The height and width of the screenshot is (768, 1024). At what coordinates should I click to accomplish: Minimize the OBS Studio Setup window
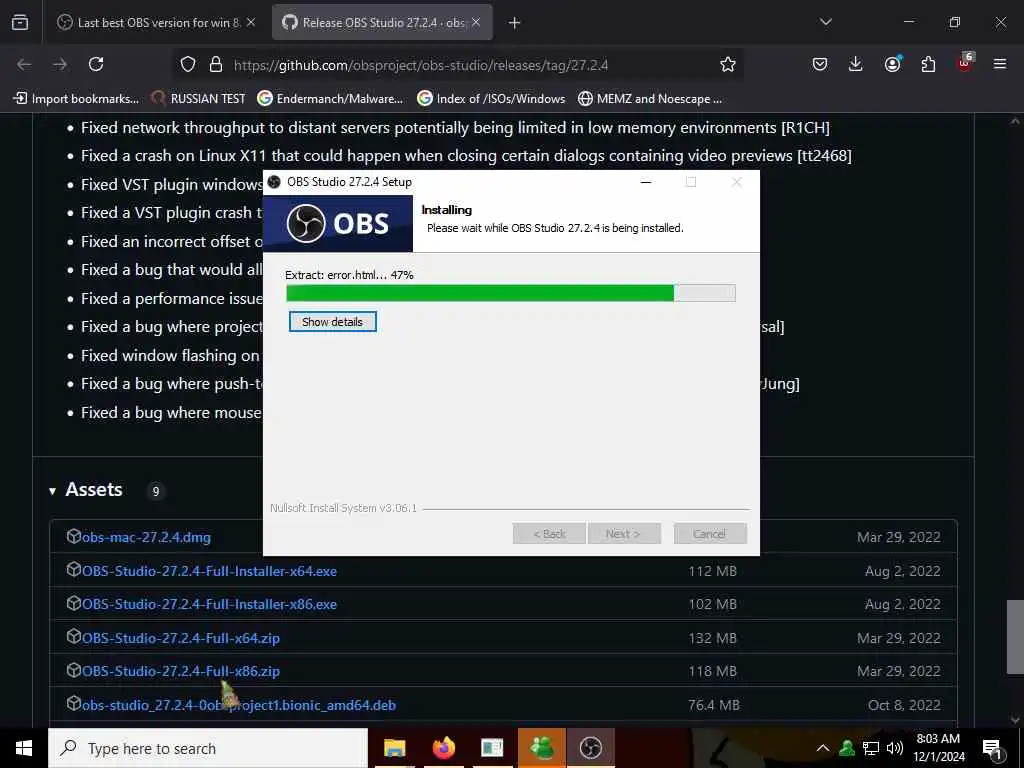646,182
